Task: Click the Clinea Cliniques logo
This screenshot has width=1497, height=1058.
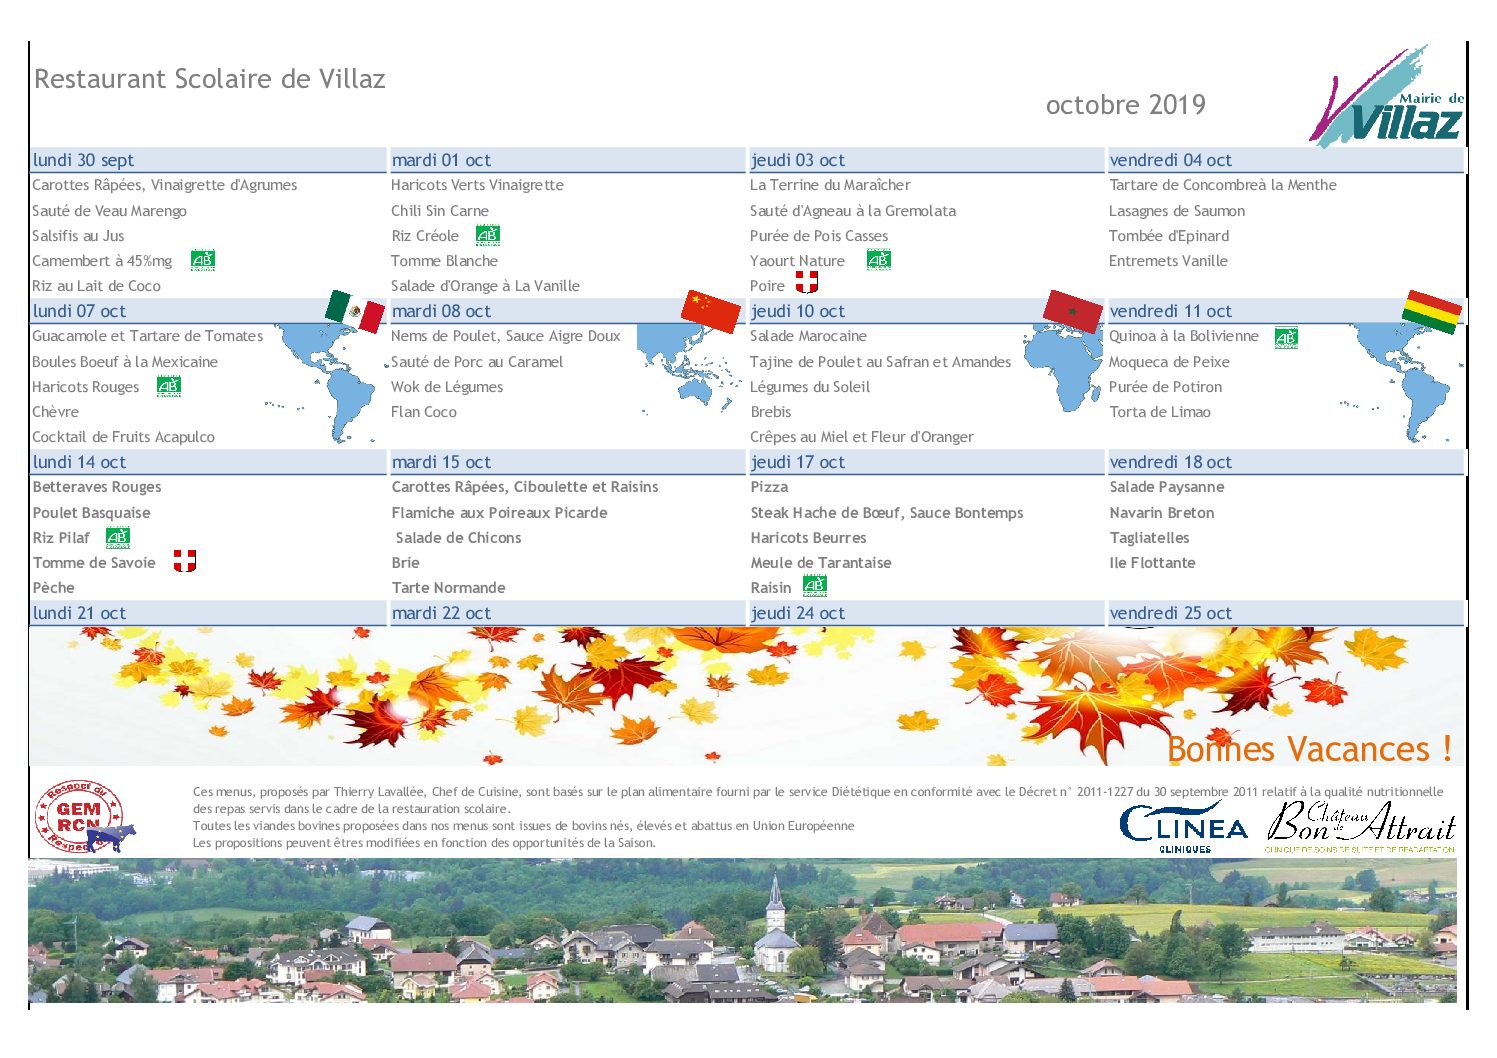Action: (x=1183, y=827)
